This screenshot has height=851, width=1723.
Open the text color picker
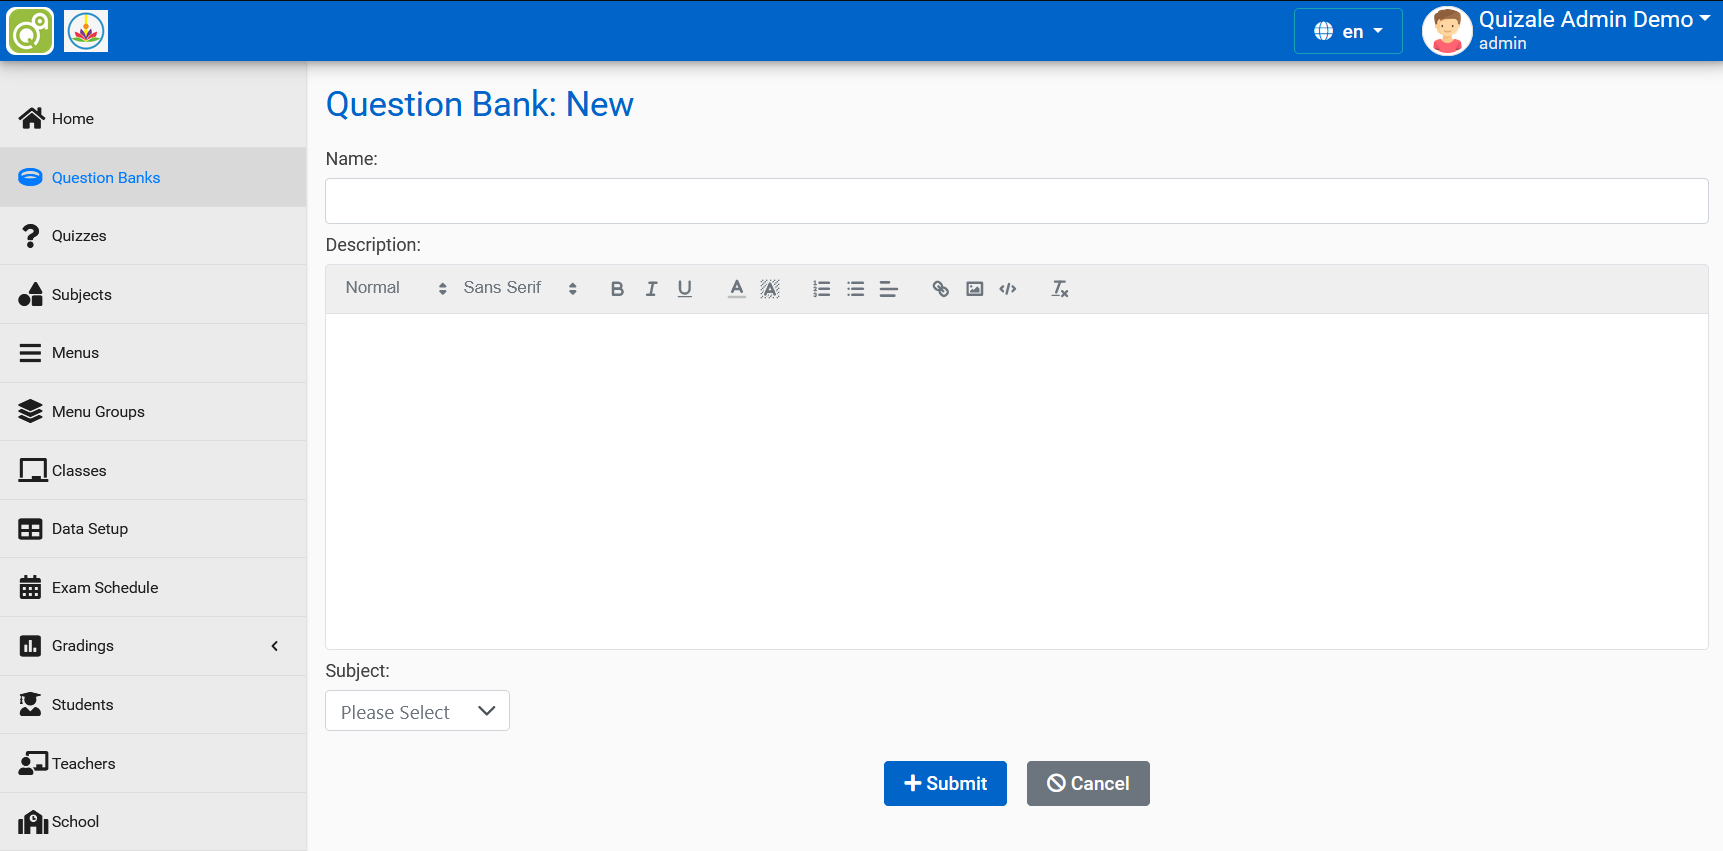[x=736, y=289]
